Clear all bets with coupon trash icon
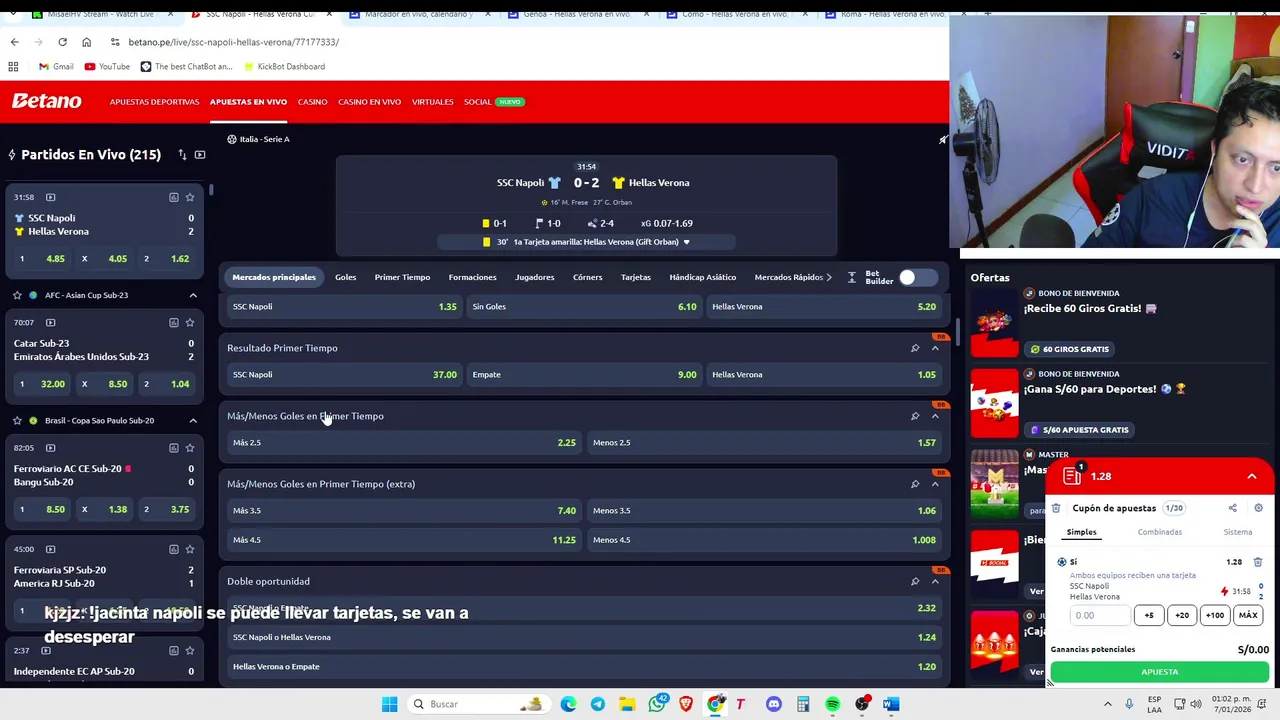Viewport: 1280px width, 720px height. (x=1056, y=508)
